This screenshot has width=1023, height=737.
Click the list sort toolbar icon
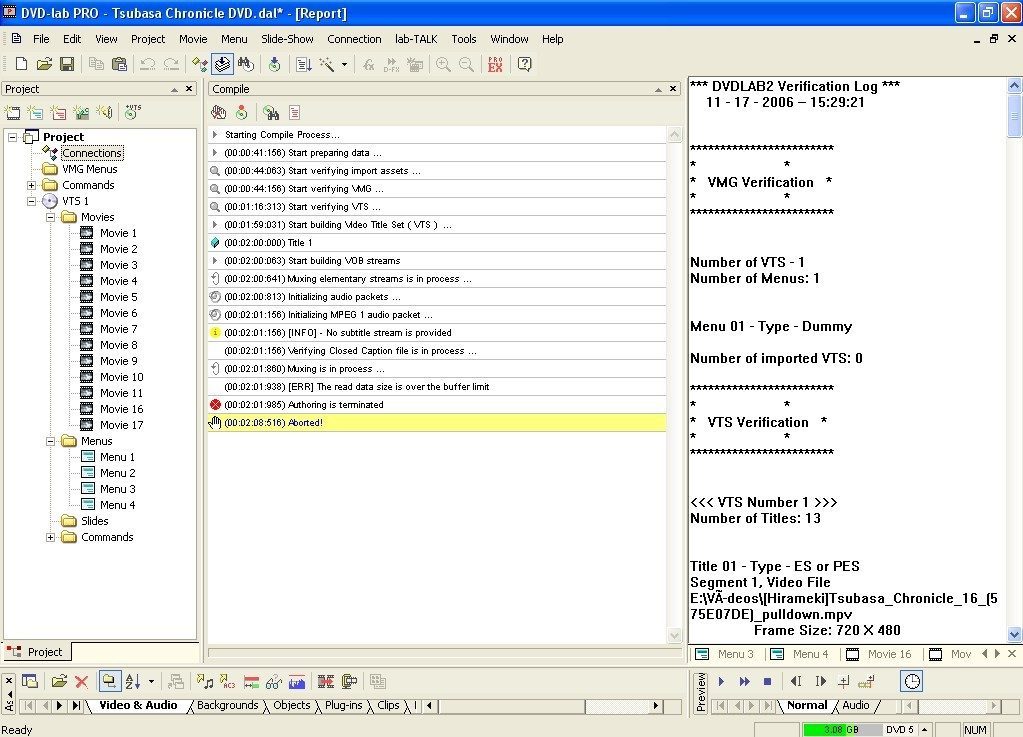pyautogui.click(x=303, y=64)
